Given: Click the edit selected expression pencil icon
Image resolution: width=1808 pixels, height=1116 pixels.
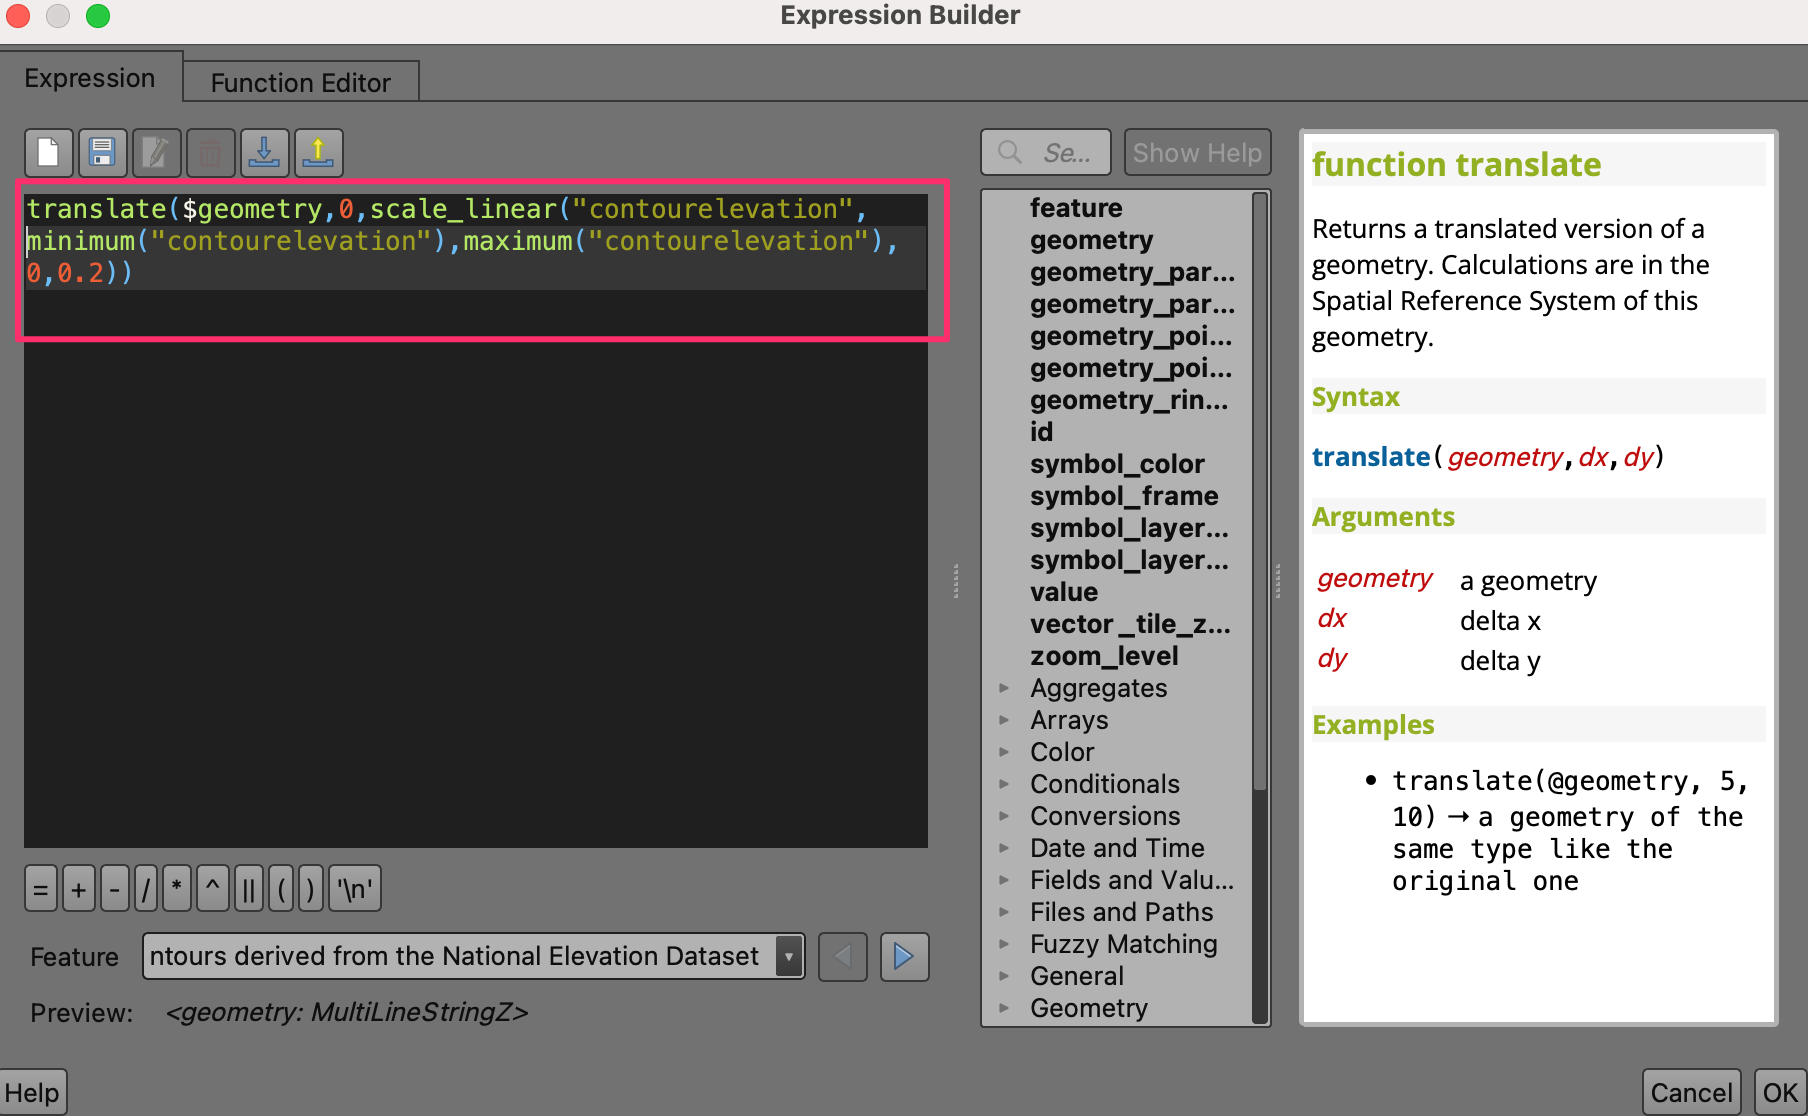Looking at the screenshot, I should [x=156, y=153].
